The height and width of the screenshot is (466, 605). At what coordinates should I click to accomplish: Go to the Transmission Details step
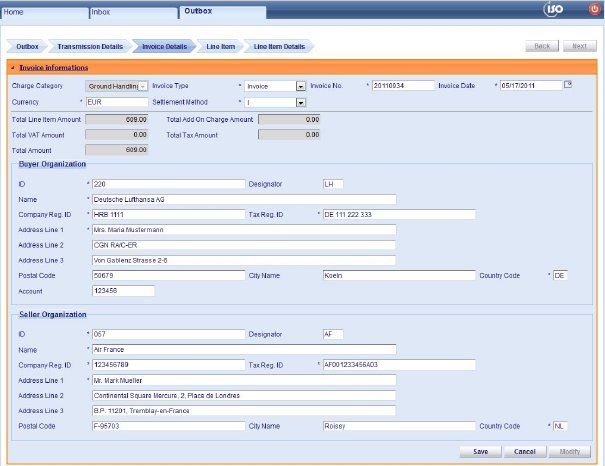click(x=90, y=47)
